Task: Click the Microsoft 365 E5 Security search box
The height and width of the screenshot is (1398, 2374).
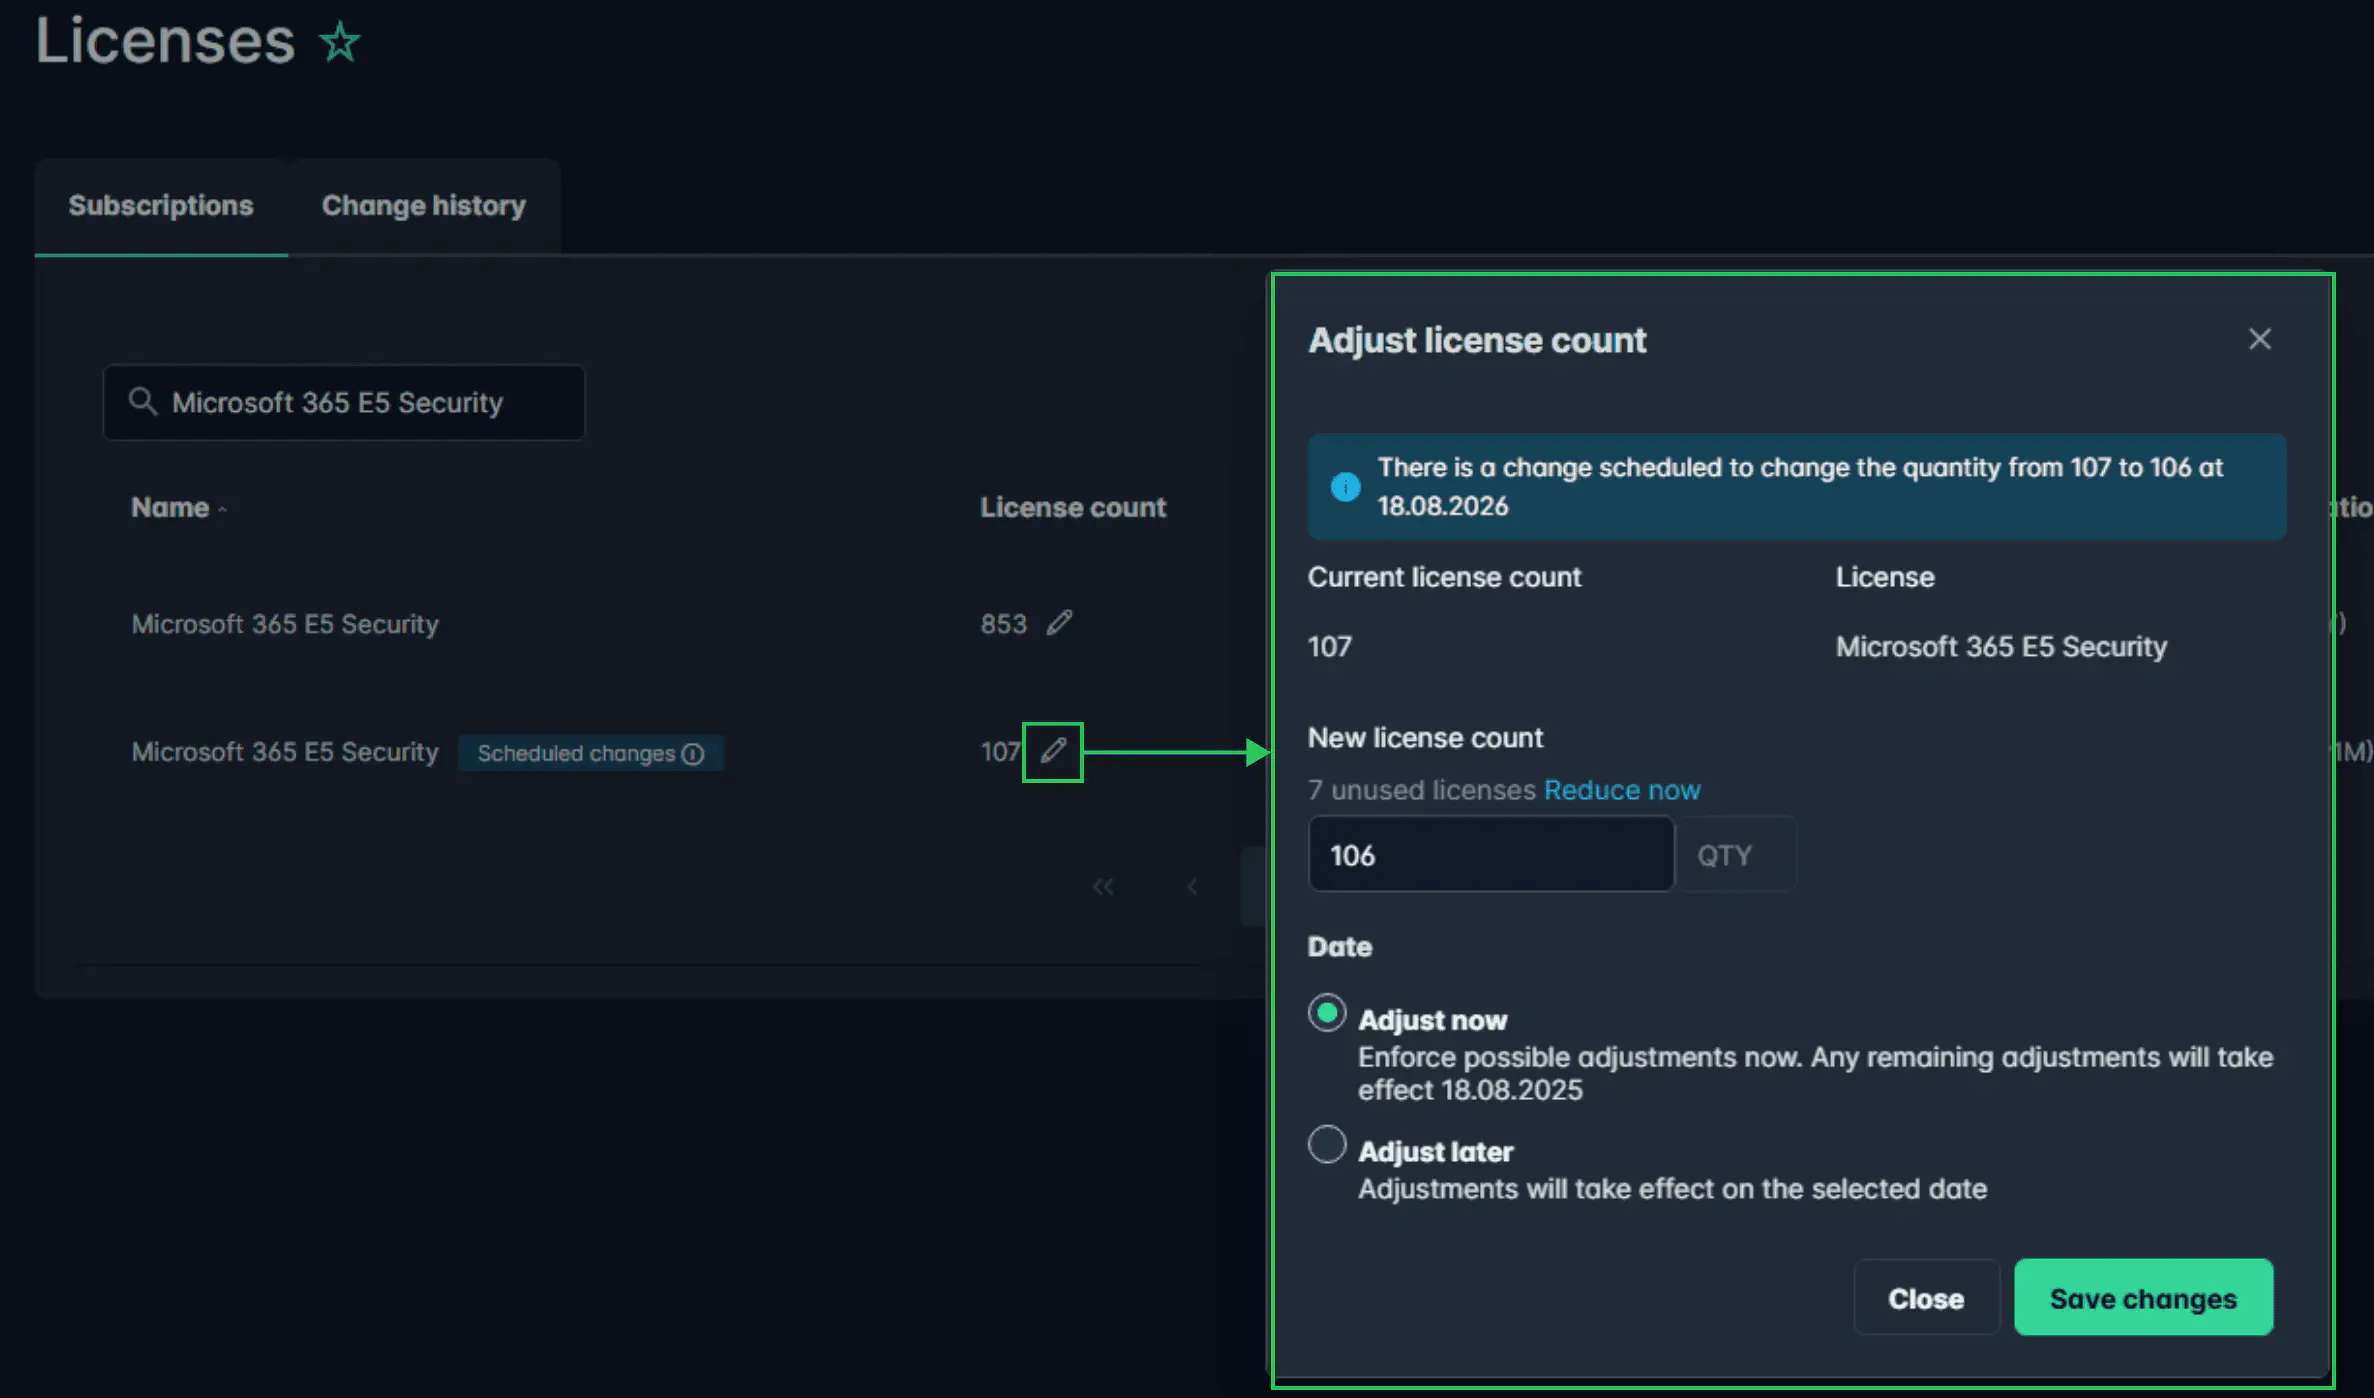Action: pyautogui.click(x=343, y=402)
